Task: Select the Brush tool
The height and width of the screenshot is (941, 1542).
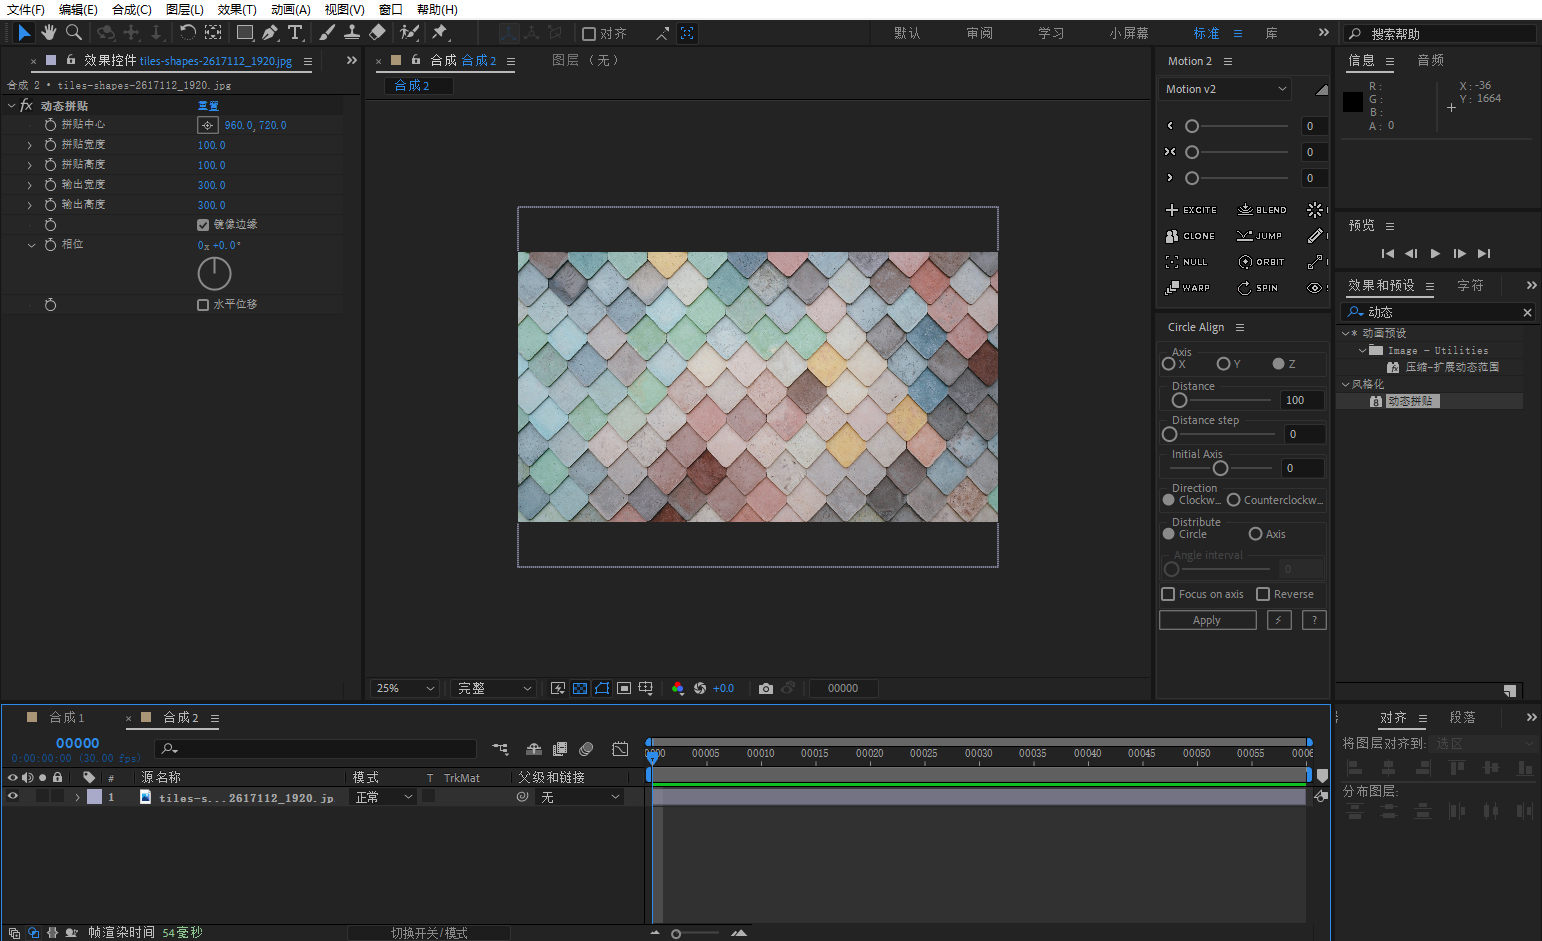Action: pos(327,33)
